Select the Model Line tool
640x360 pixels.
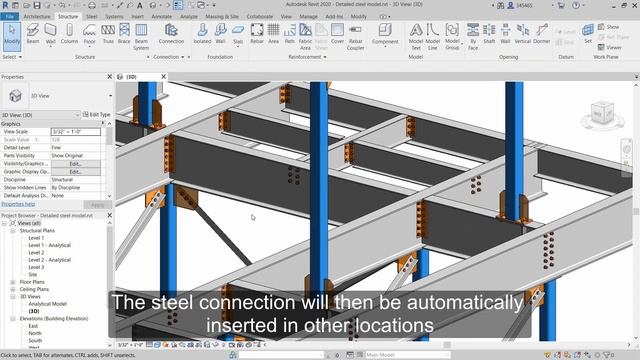[433, 37]
